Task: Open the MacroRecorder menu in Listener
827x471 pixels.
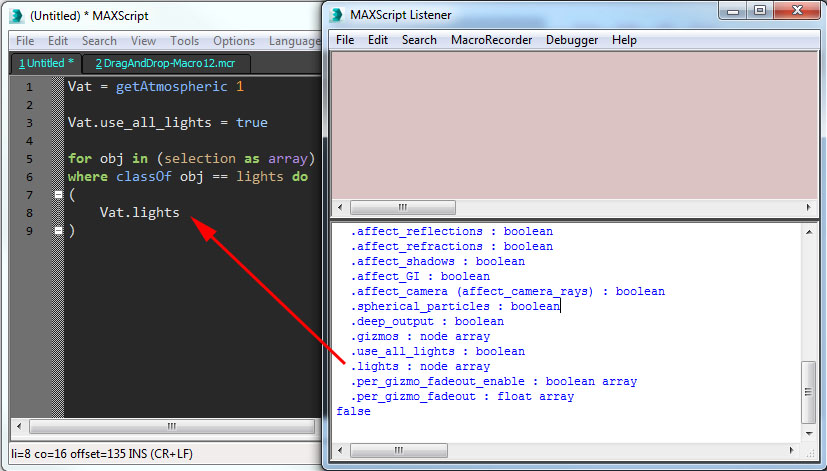Action: [491, 40]
